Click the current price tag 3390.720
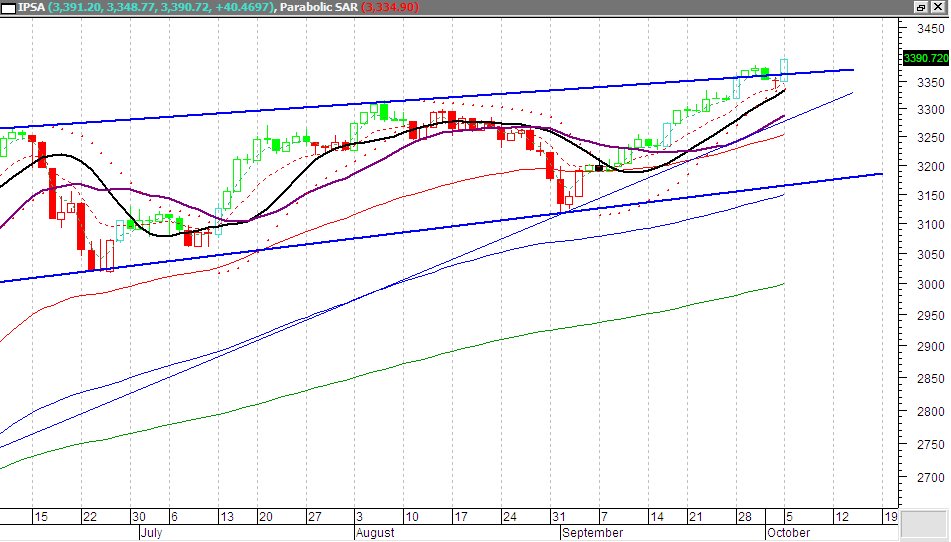The image size is (951, 542). 926,58
